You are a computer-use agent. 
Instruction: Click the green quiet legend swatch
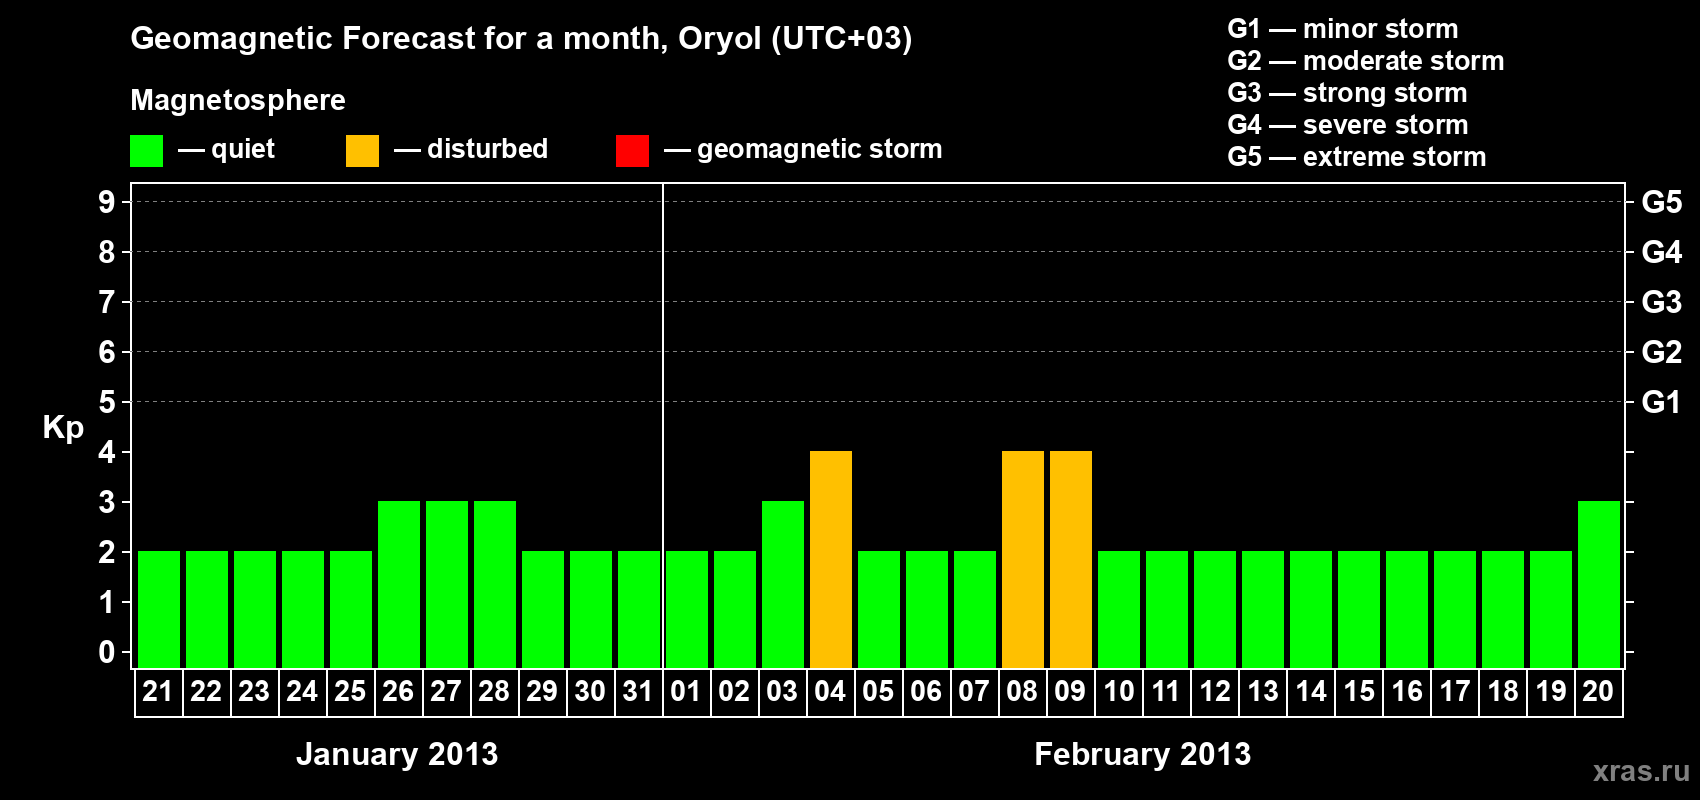click(146, 151)
